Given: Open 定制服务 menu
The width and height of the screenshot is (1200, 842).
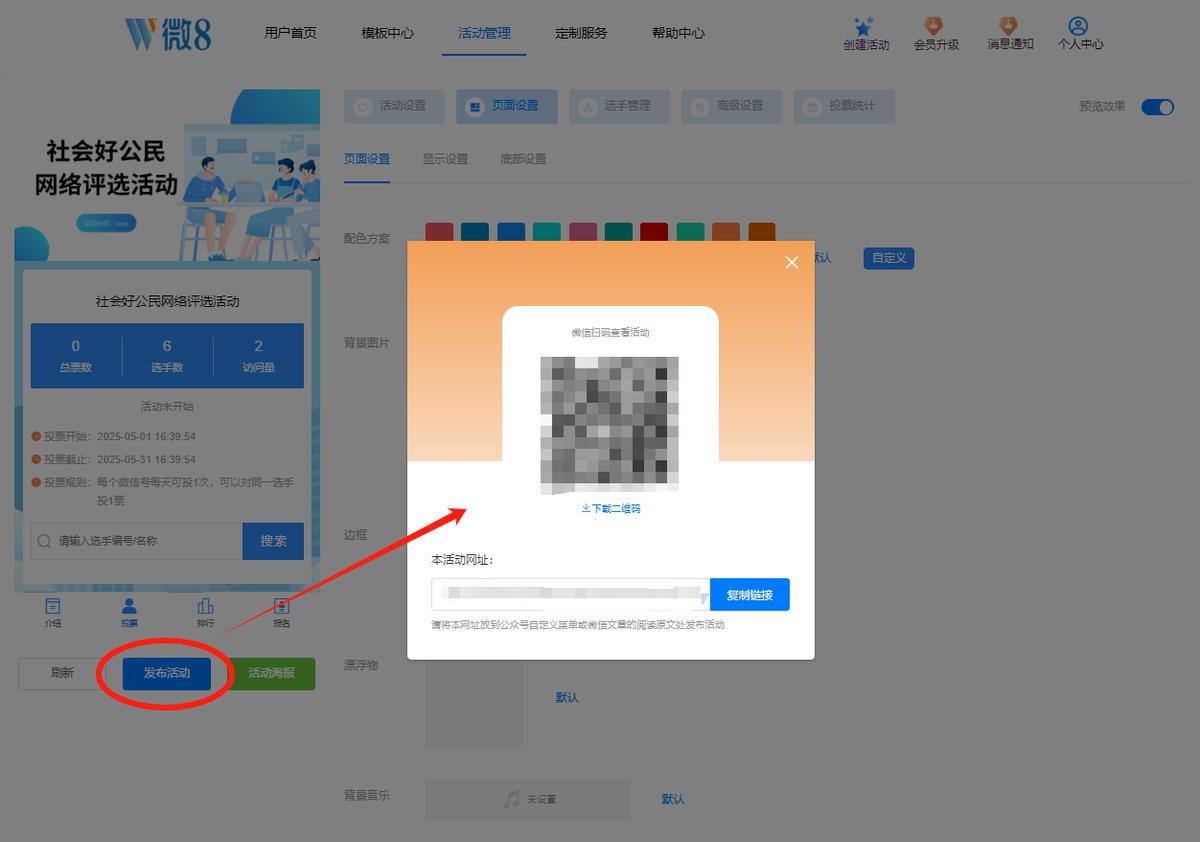Looking at the screenshot, I should 581,33.
